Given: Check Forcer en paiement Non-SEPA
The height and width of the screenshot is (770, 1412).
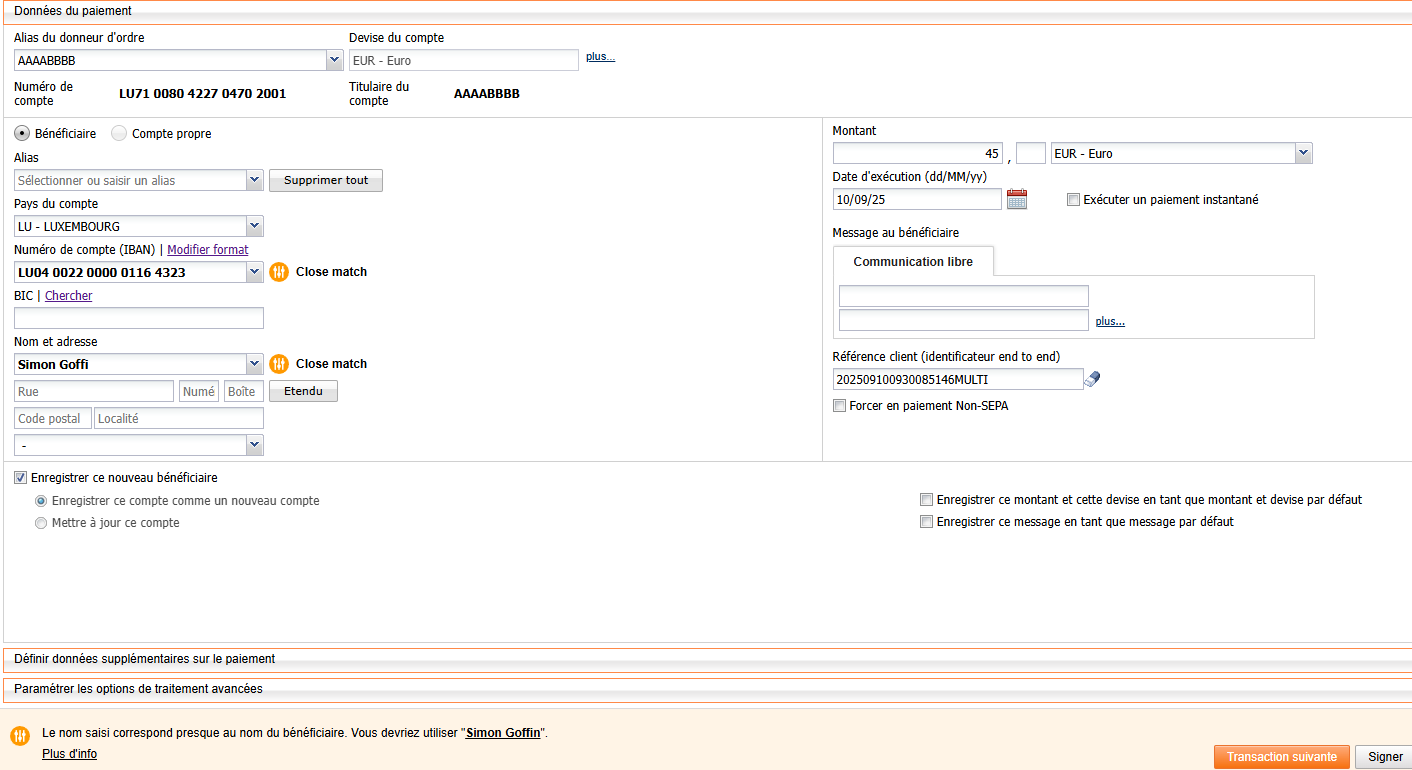Looking at the screenshot, I should (x=839, y=406).
